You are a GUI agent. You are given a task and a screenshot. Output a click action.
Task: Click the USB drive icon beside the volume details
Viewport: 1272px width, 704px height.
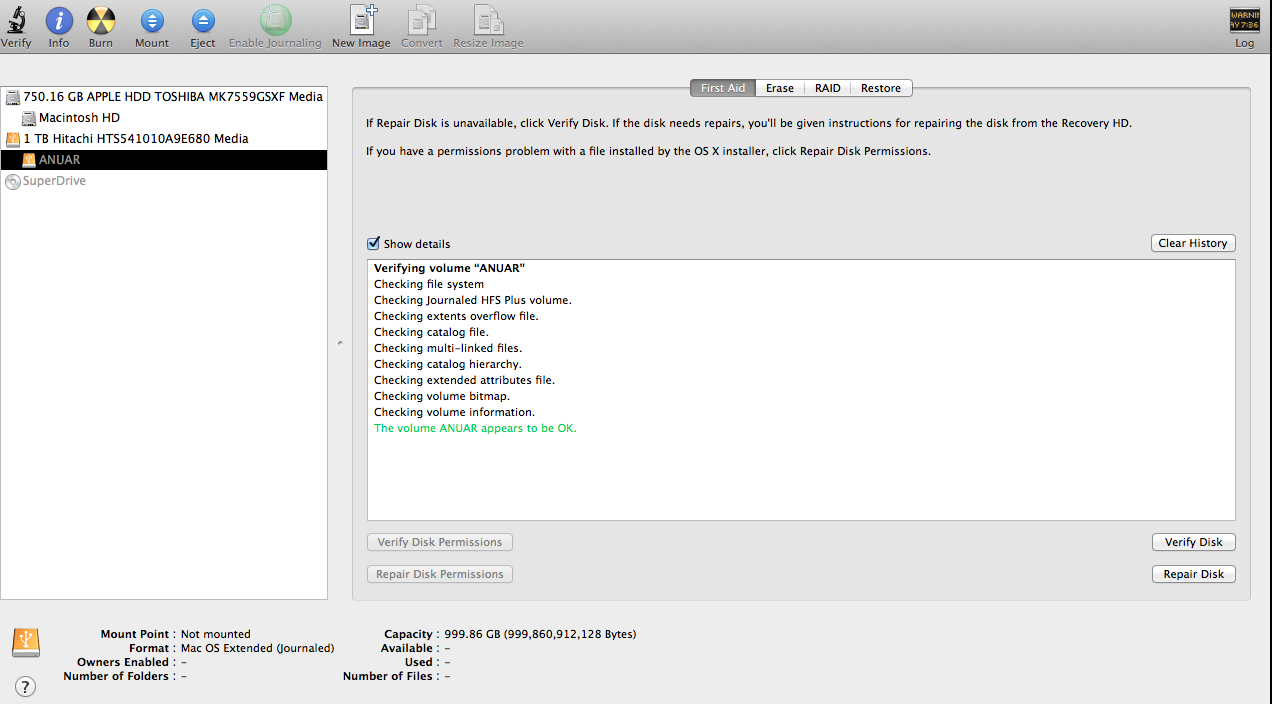pos(26,642)
